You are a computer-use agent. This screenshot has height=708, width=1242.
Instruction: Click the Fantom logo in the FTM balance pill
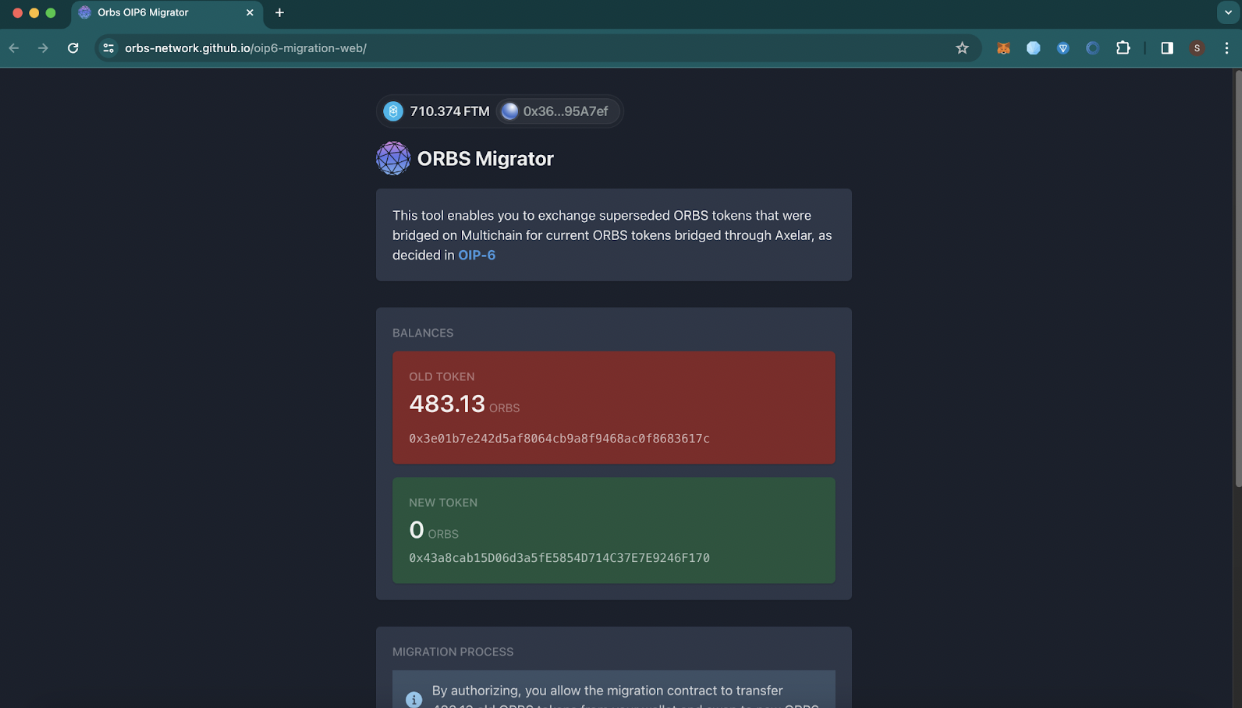[x=393, y=111]
